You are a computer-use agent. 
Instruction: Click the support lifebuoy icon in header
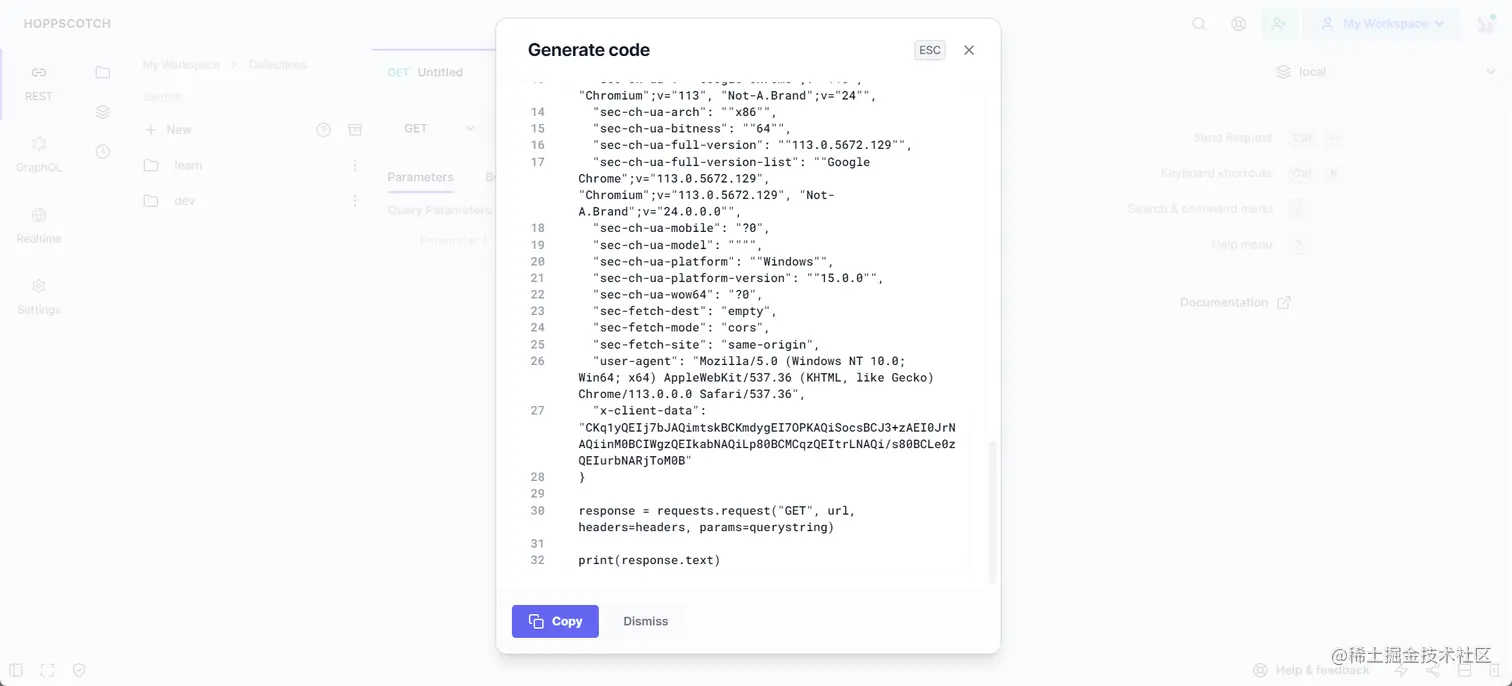[x=1239, y=24]
